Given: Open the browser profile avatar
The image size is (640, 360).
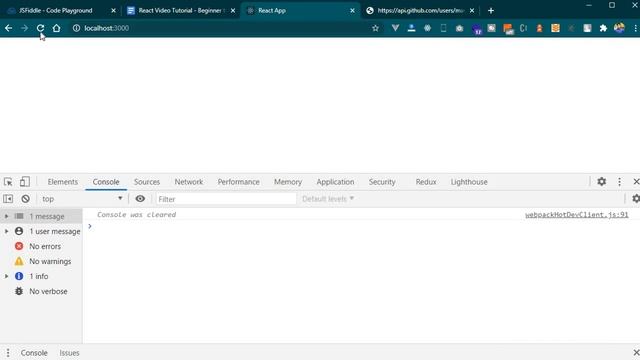Looking at the screenshot, I should click(619, 28).
